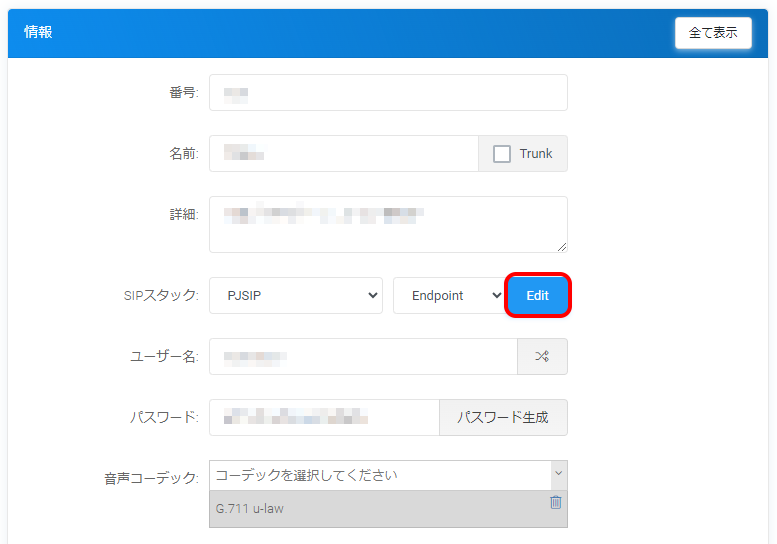Click the パスワード input field
The width and height of the screenshot is (777, 544).
coord(323,418)
